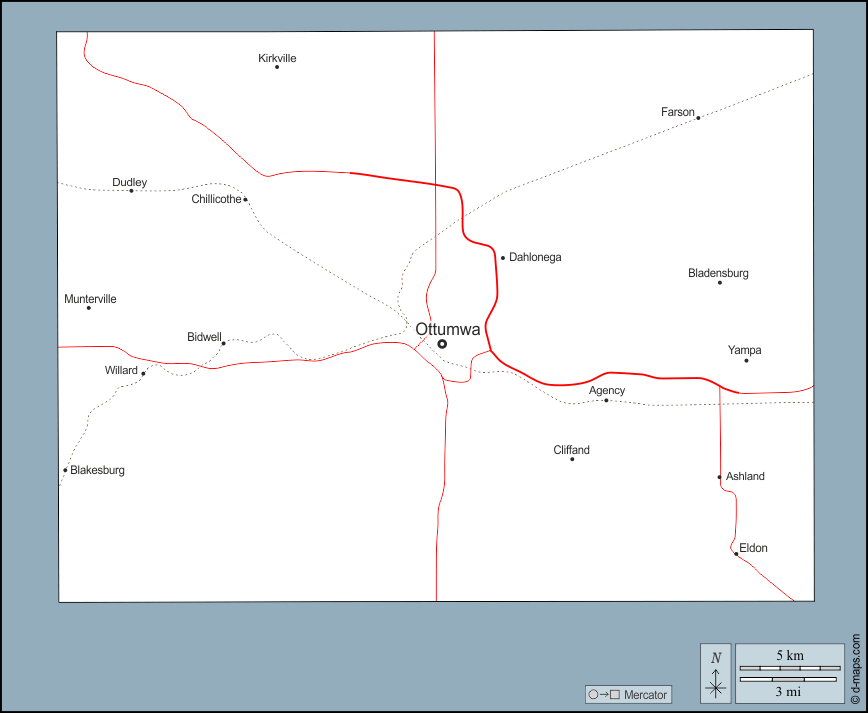Click the Ottumwa city circle marker
868x713 pixels.
point(442,344)
